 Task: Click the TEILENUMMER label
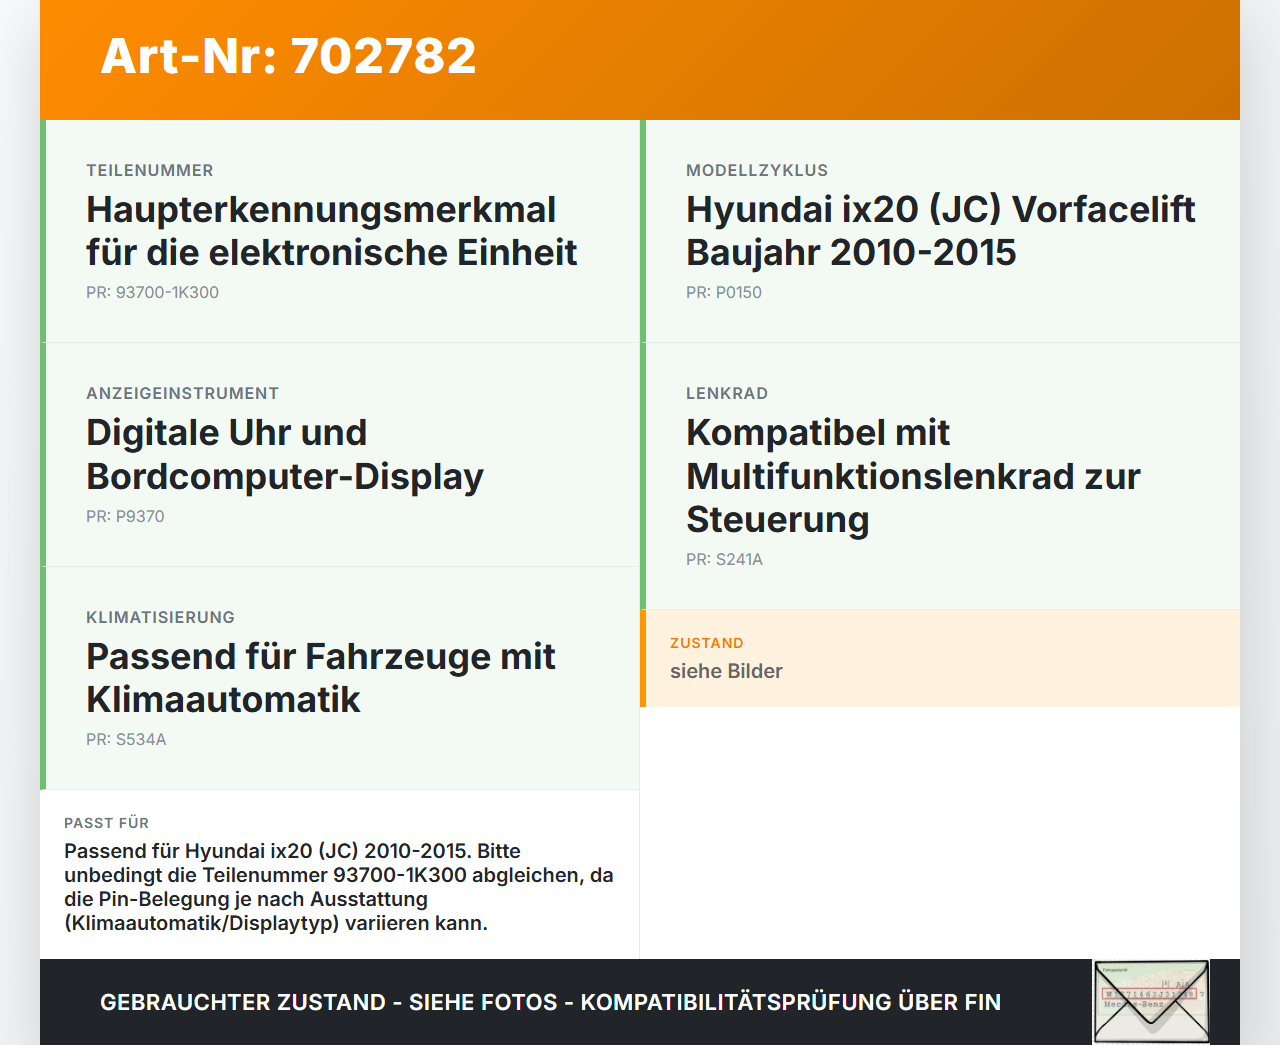tap(150, 170)
